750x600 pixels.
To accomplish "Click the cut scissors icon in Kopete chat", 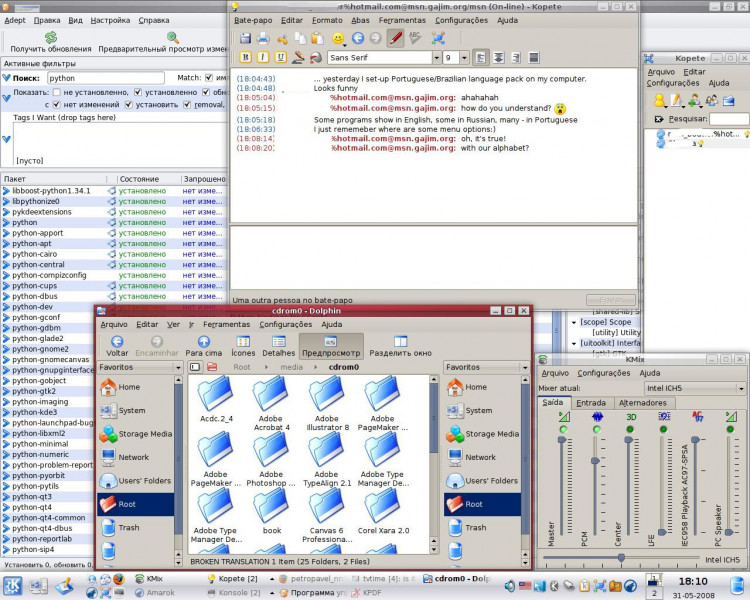I will point(283,38).
